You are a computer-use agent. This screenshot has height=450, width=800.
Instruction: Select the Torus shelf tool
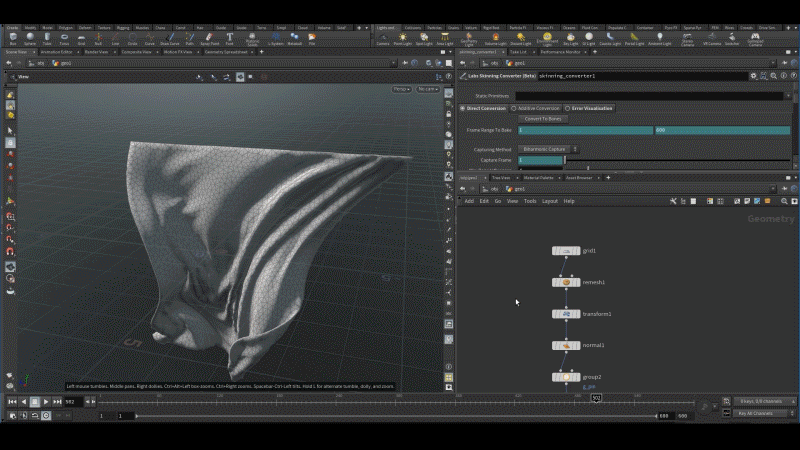(x=64, y=39)
